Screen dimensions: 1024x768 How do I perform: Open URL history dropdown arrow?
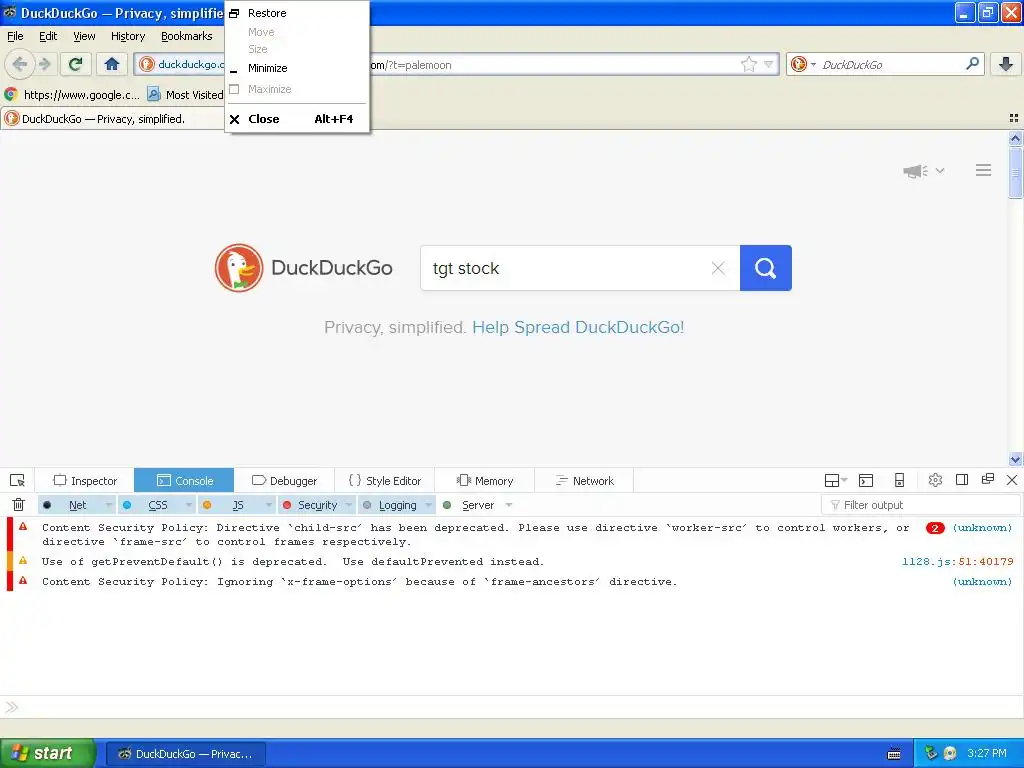click(x=769, y=64)
